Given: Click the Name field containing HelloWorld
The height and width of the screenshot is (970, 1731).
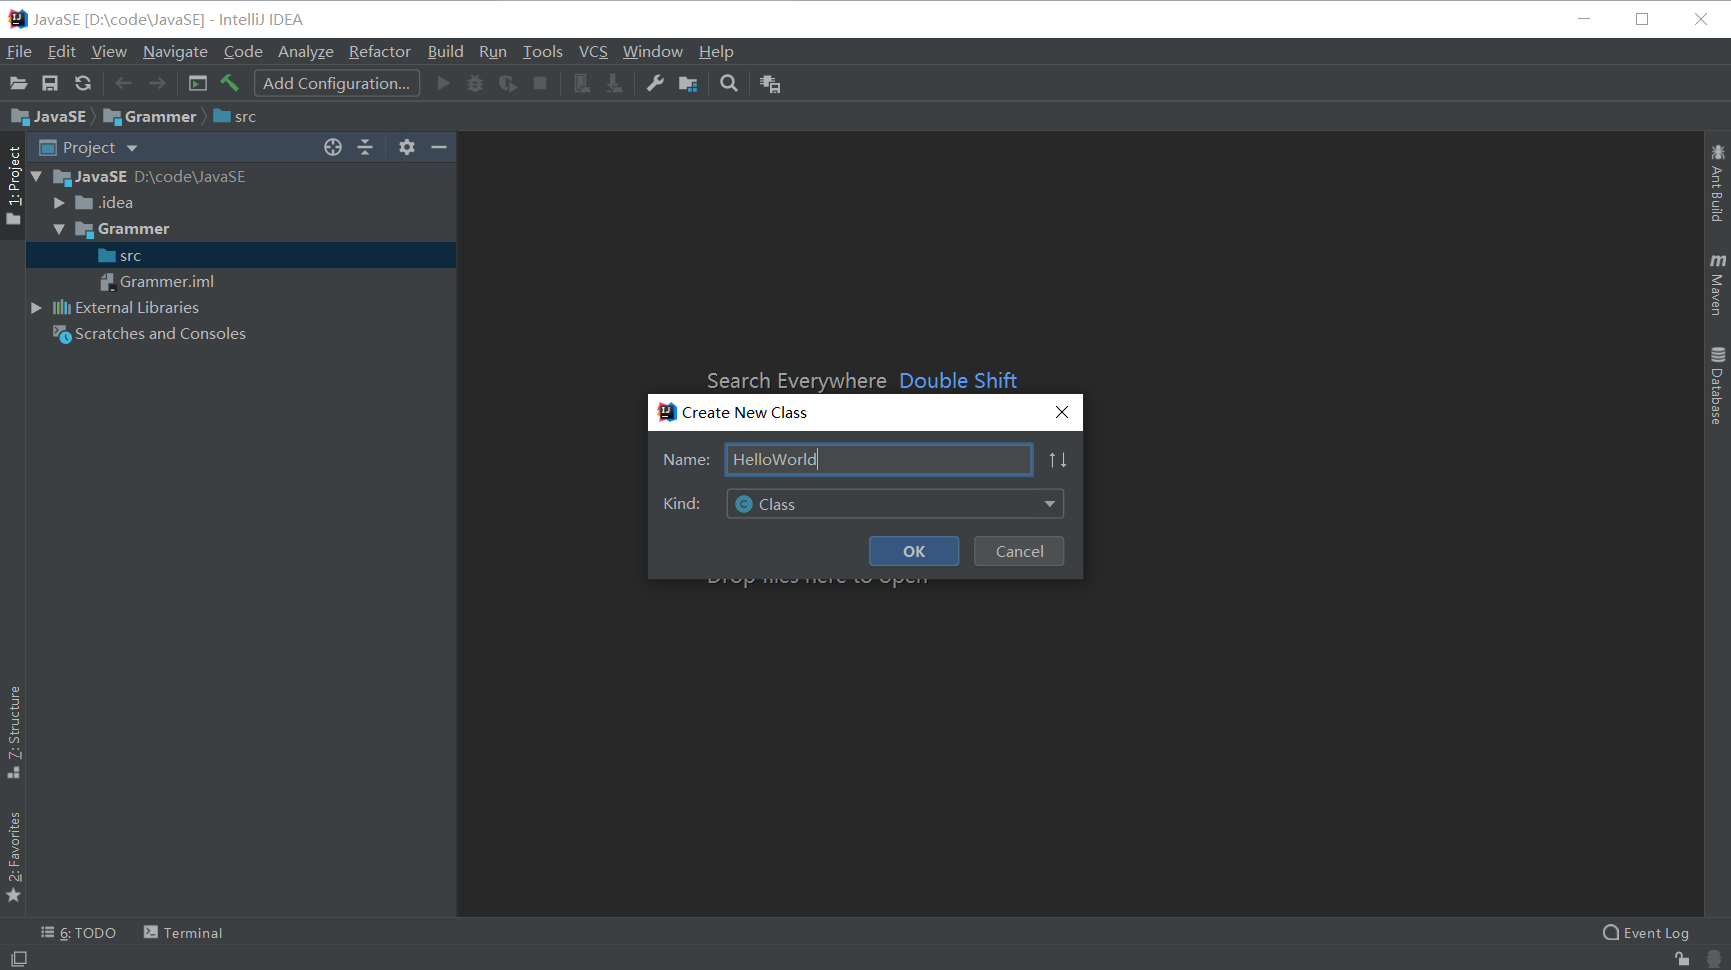Looking at the screenshot, I should (879, 459).
